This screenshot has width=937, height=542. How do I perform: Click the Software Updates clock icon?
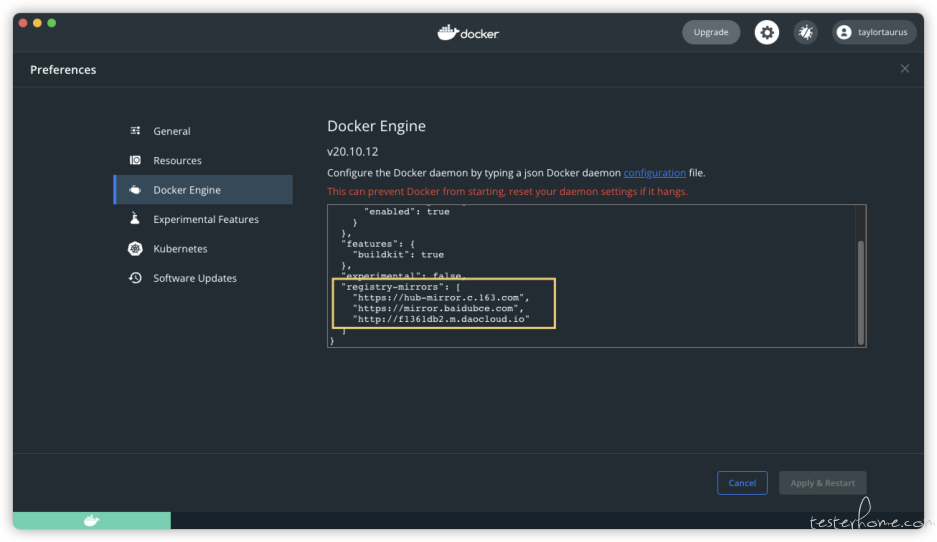[x=135, y=278]
